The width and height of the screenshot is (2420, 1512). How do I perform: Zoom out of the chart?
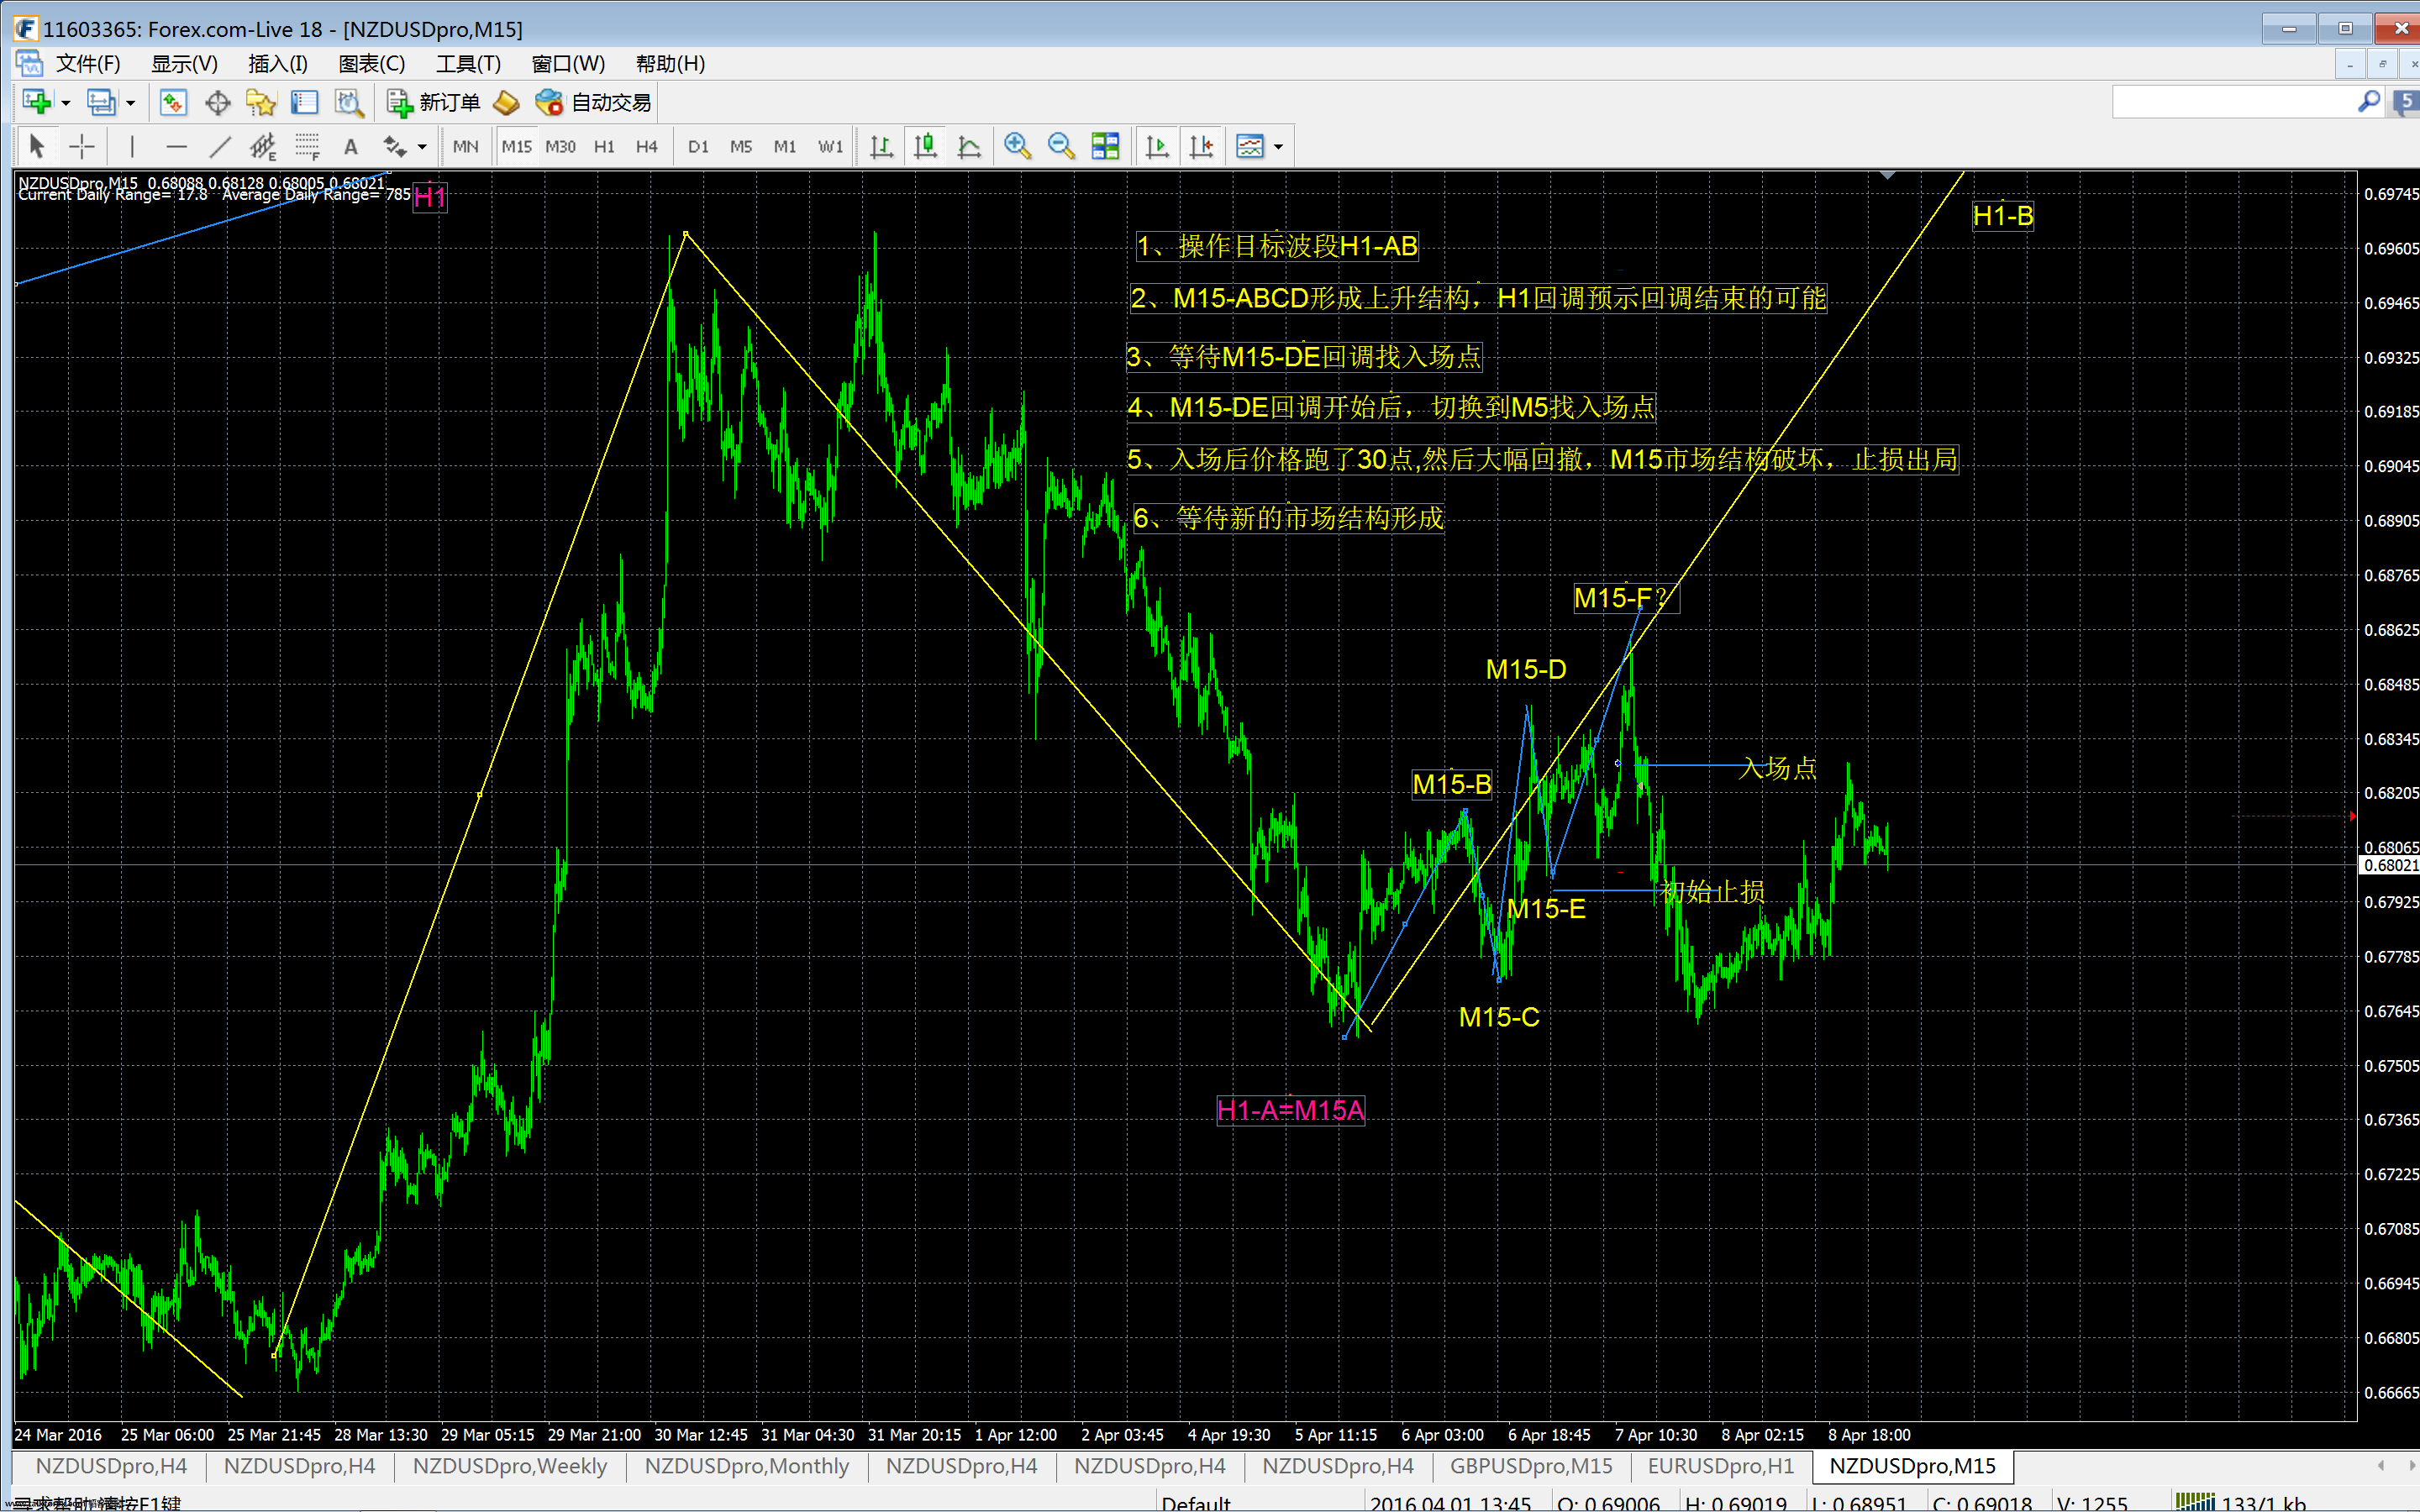1061,147
